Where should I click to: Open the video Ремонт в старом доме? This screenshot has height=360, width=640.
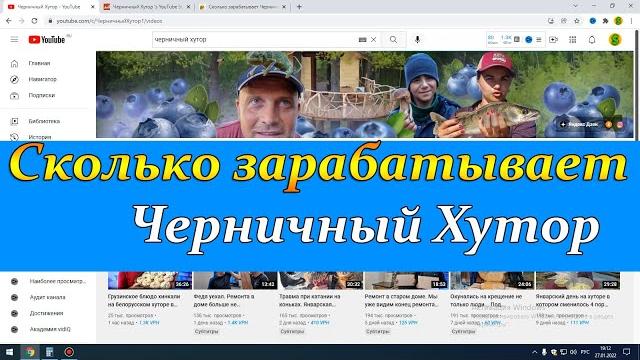pyautogui.click(x=401, y=300)
